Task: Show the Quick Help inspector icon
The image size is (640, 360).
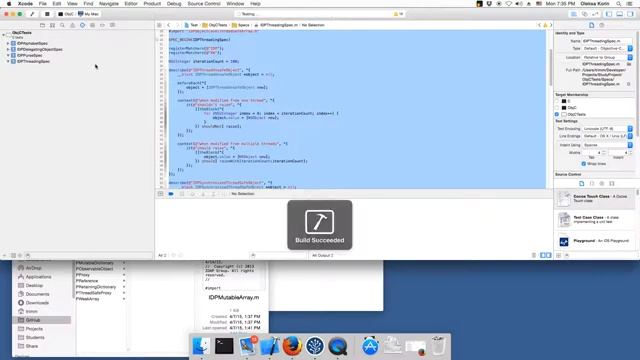Action: 602,25
